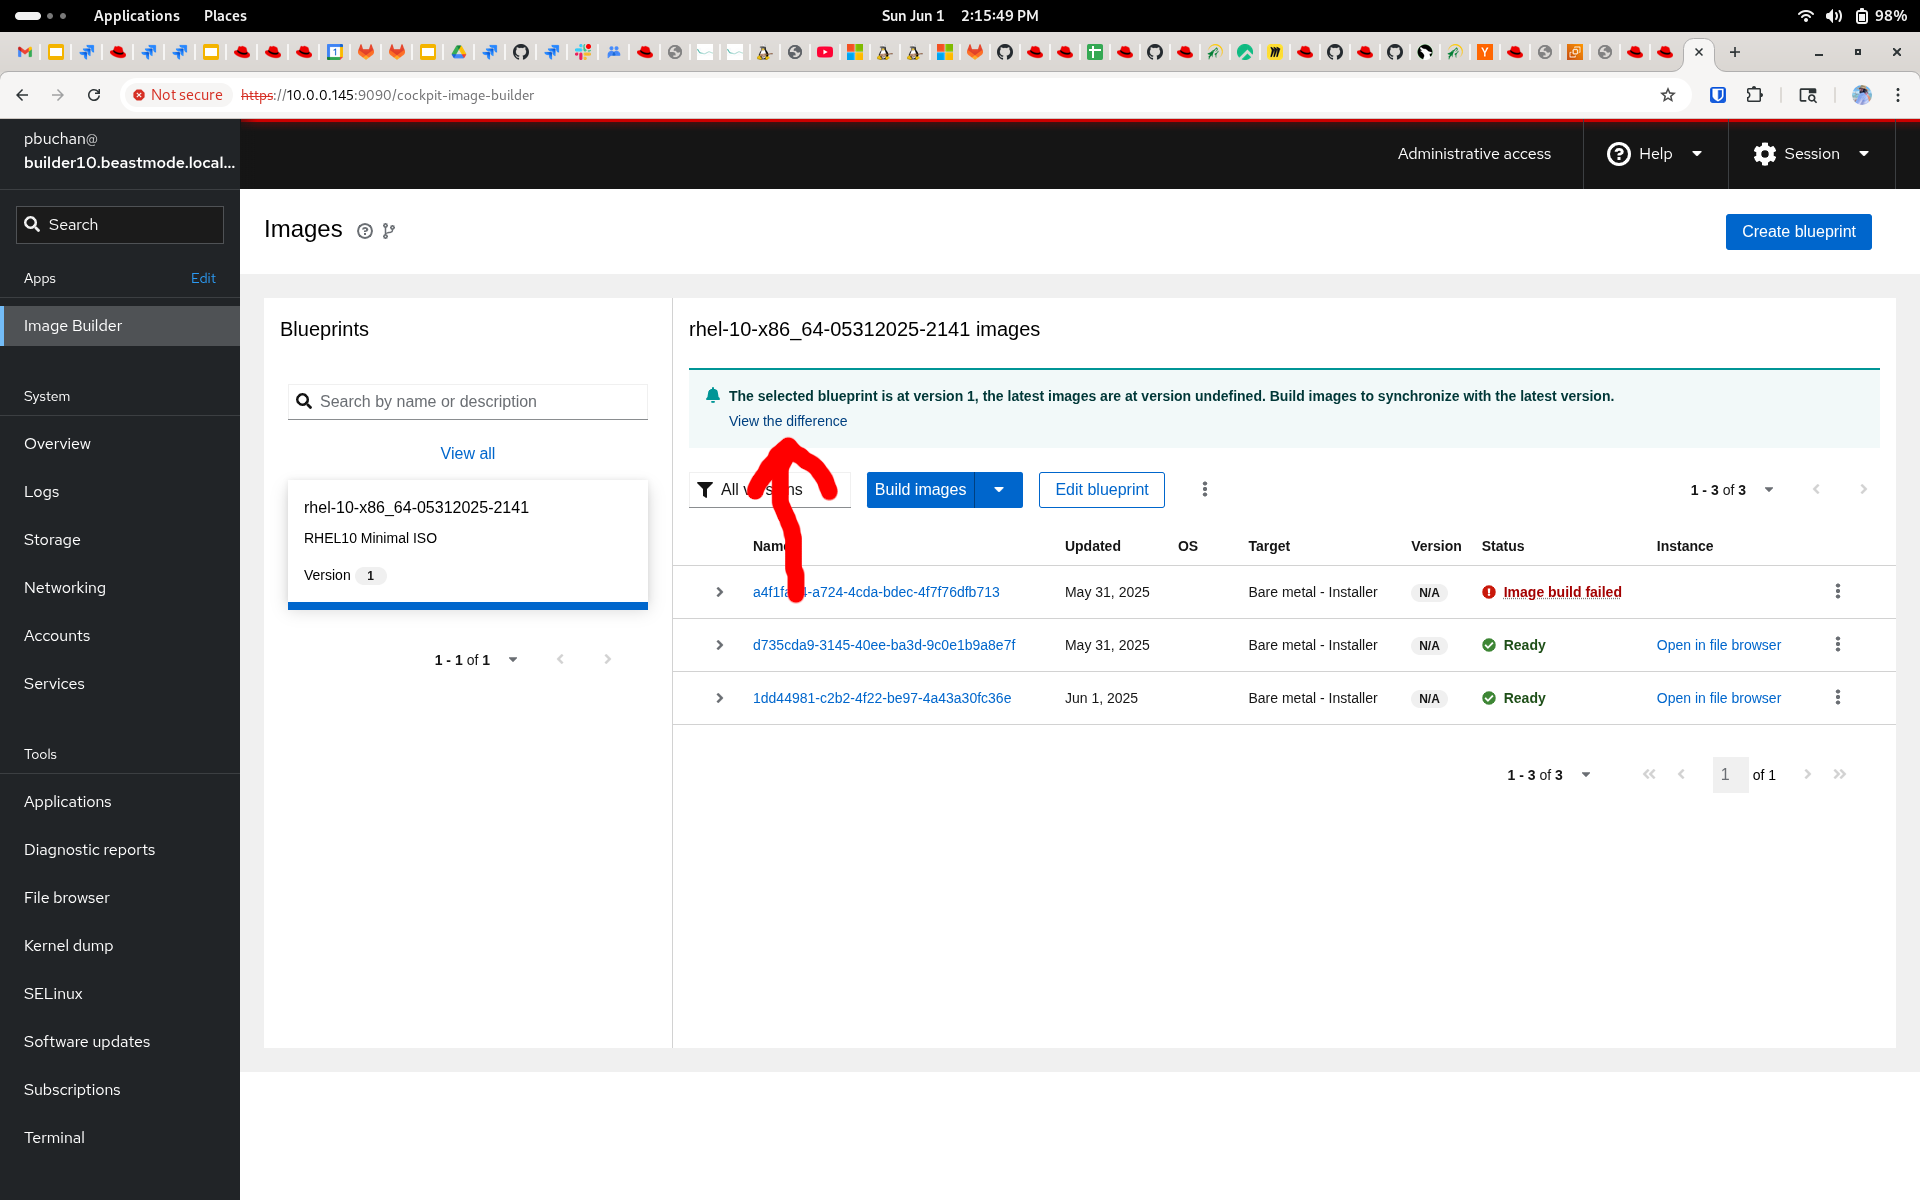The width and height of the screenshot is (1920, 1200).
Task: Click the branch icon beside Images heading
Action: (389, 231)
